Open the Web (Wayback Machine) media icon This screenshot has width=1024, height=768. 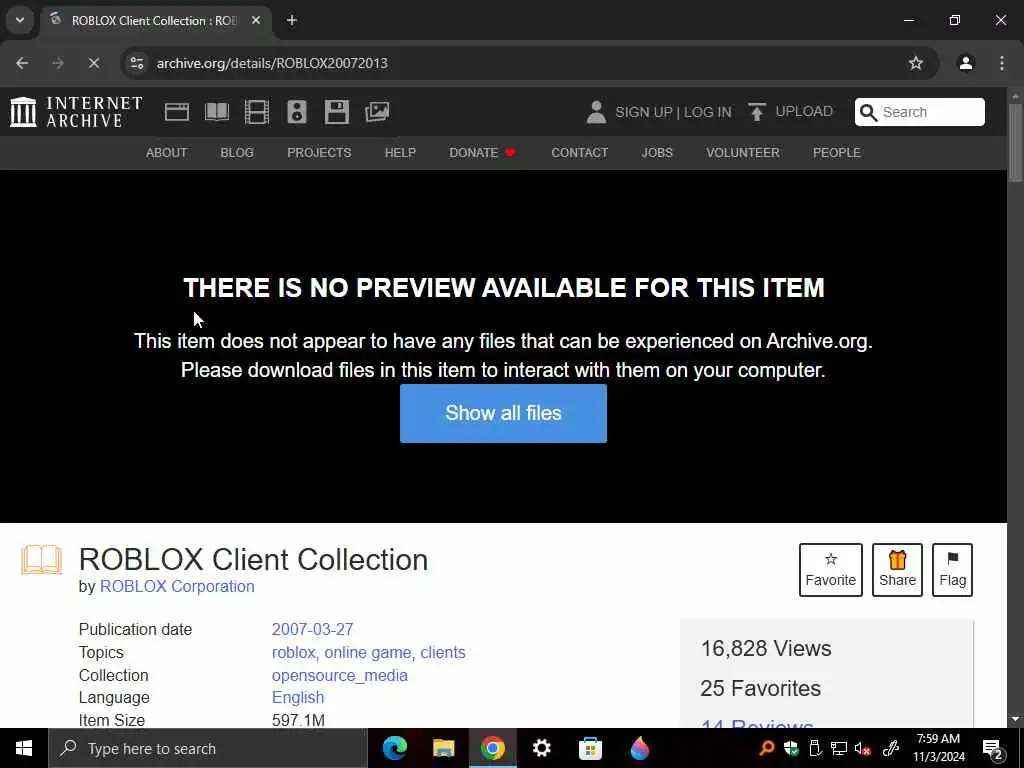[x=176, y=112]
